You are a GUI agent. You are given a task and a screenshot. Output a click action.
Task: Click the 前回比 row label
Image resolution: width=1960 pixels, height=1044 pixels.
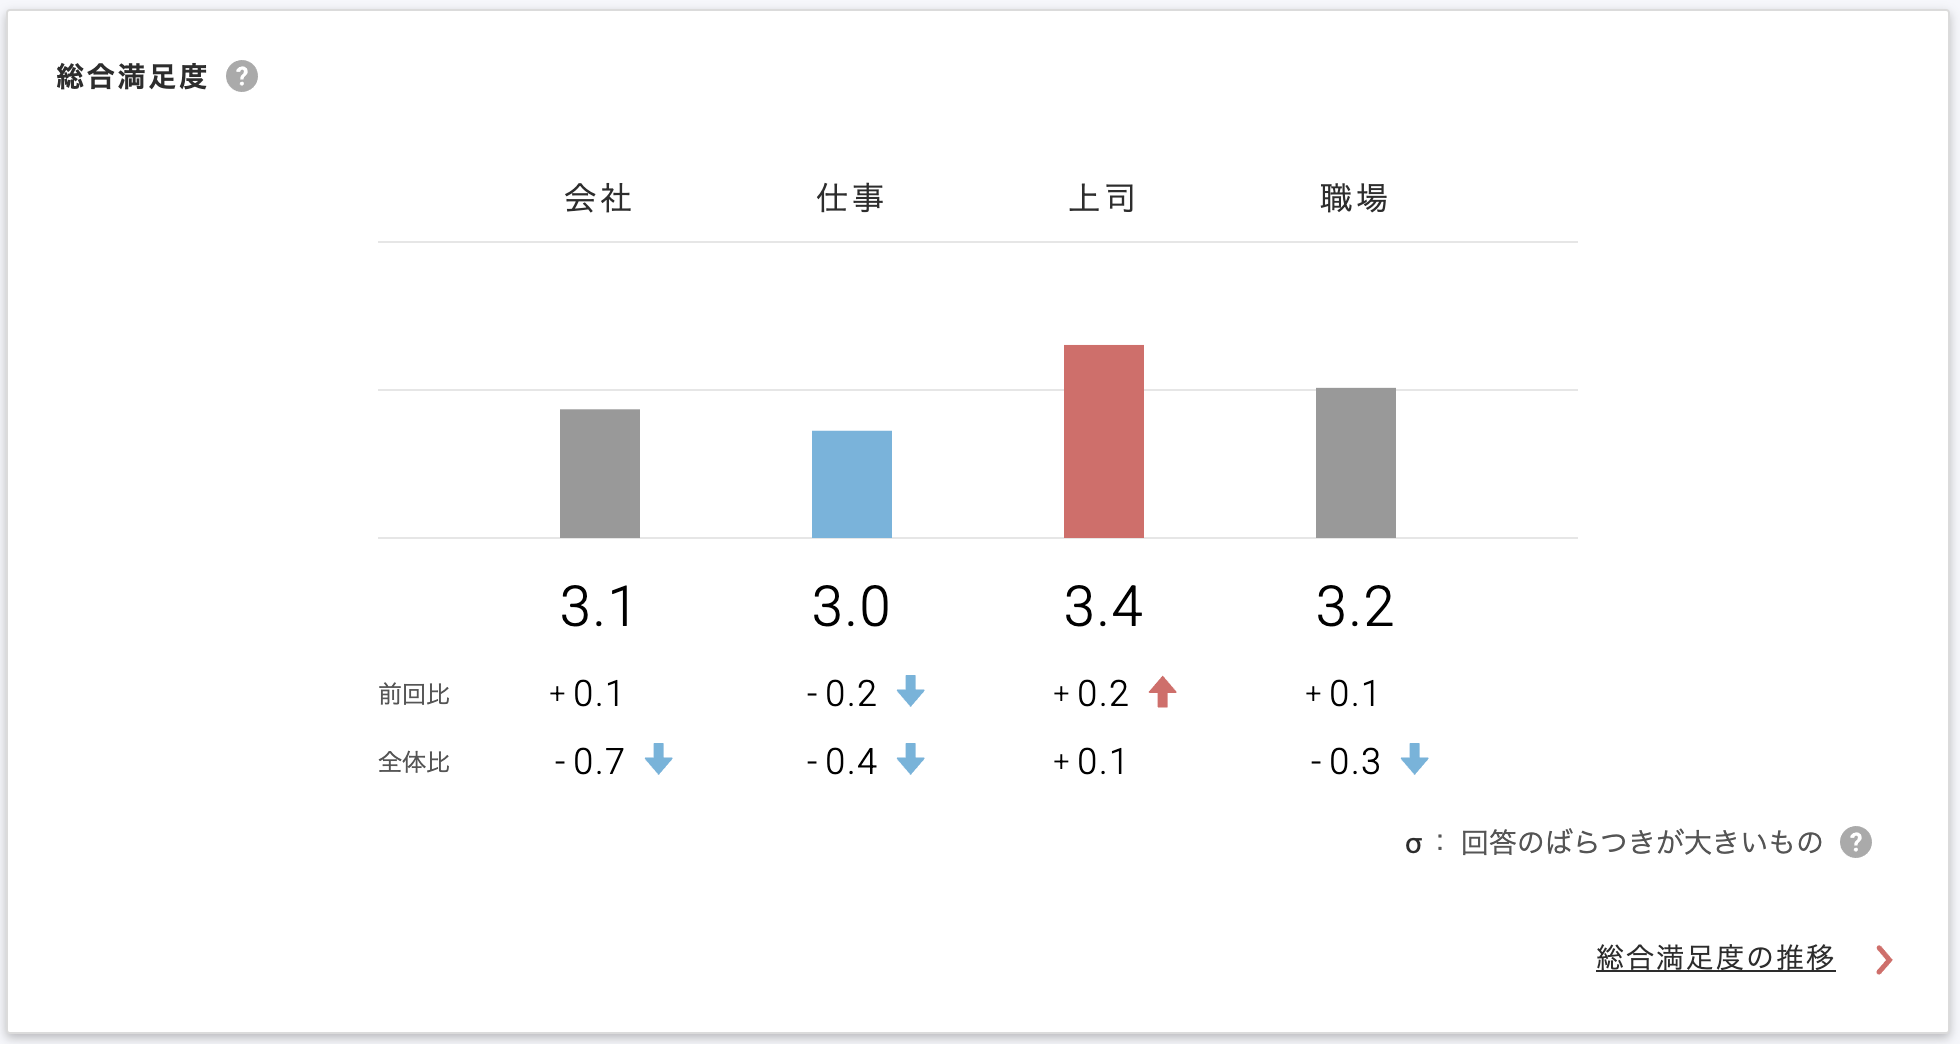point(414,694)
